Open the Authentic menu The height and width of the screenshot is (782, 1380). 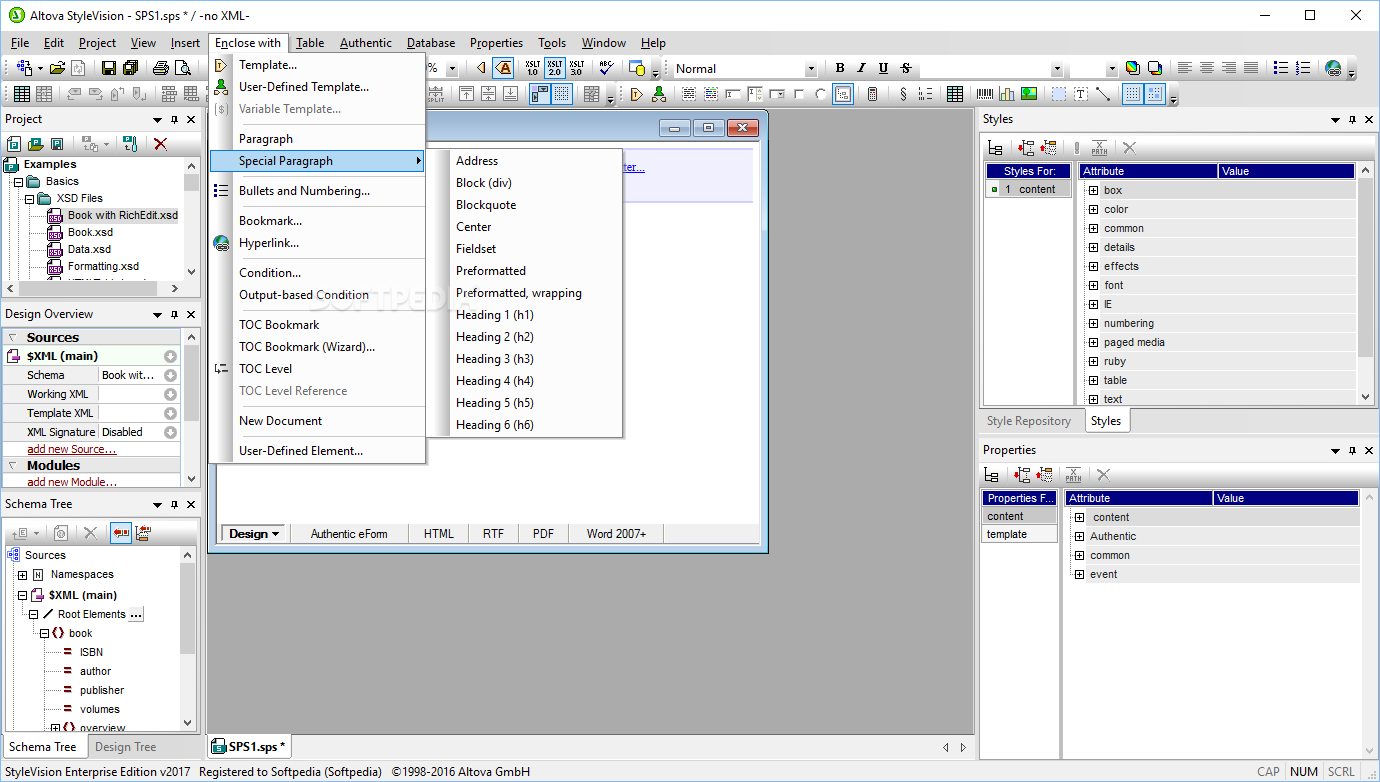click(x=366, y=43)
